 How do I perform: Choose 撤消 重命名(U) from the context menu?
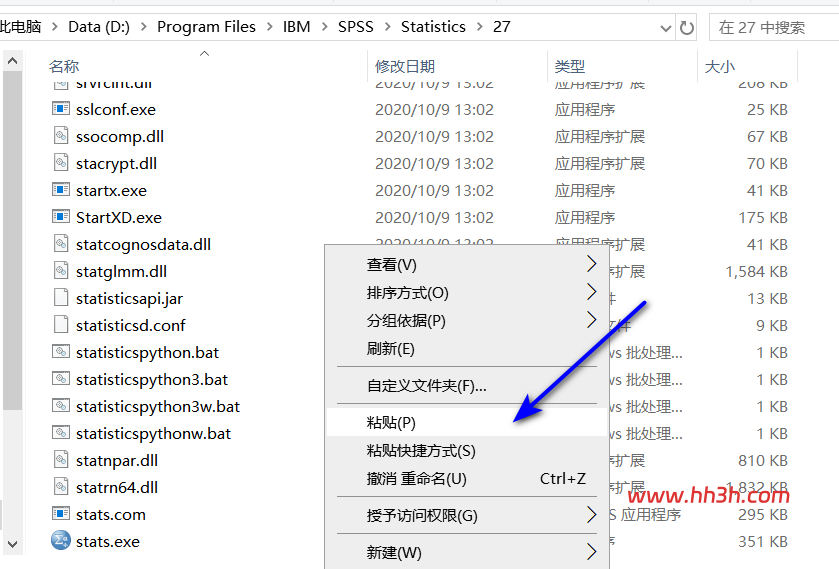click(466, 479)
